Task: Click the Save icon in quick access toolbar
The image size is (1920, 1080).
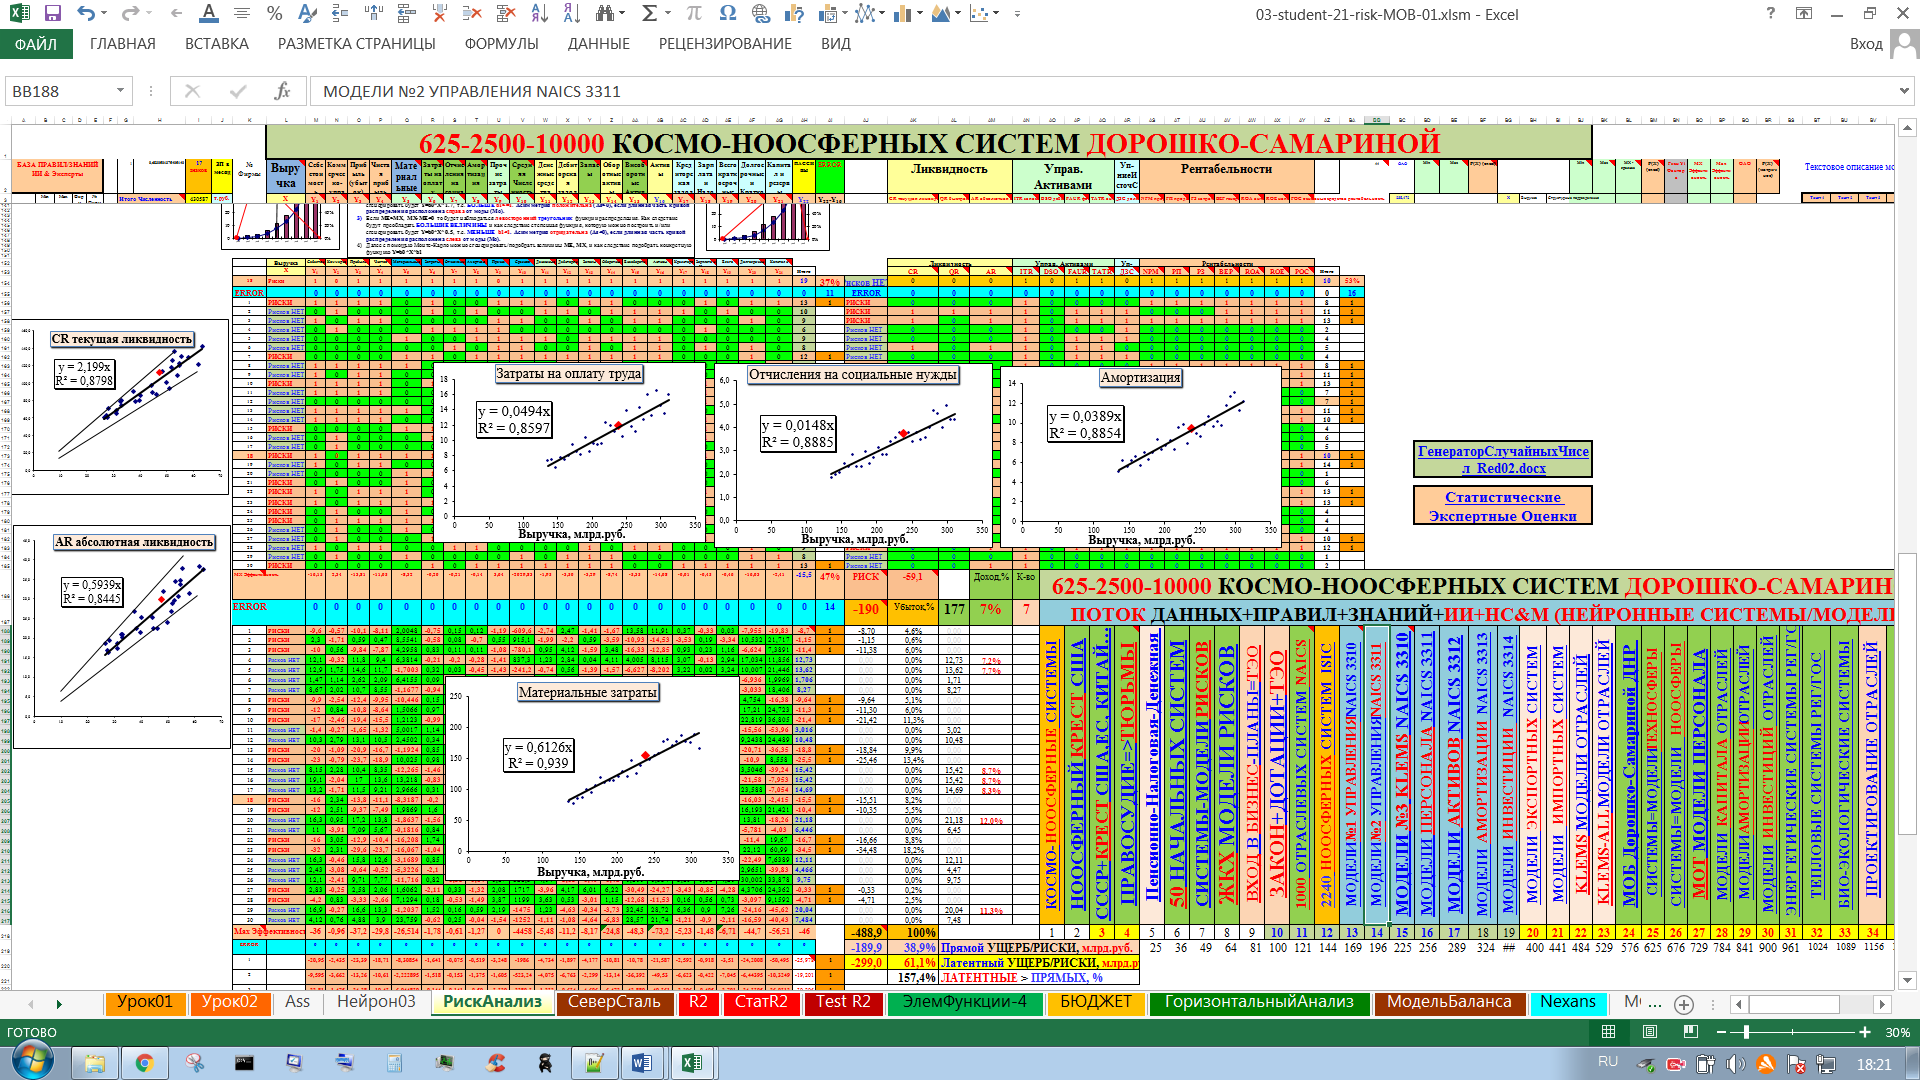Action: click(53, 14)
